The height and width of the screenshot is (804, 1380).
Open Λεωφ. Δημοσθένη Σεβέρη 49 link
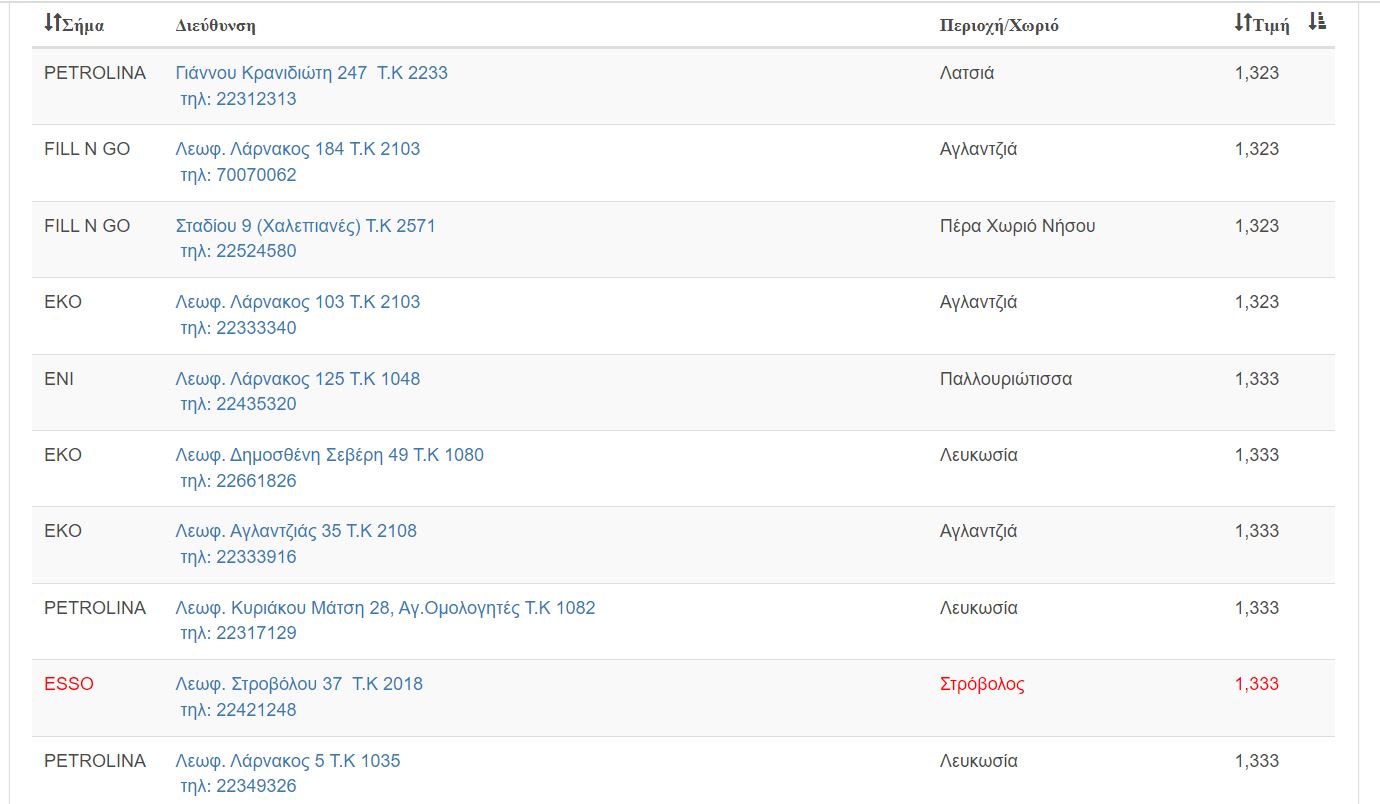click(x=329, y=455)
